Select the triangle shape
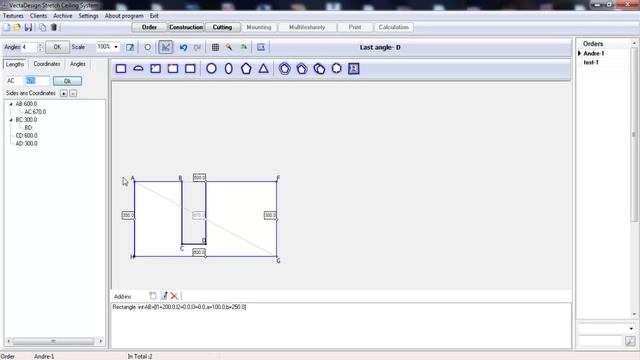The image size is (640, 360). (263, 69)
